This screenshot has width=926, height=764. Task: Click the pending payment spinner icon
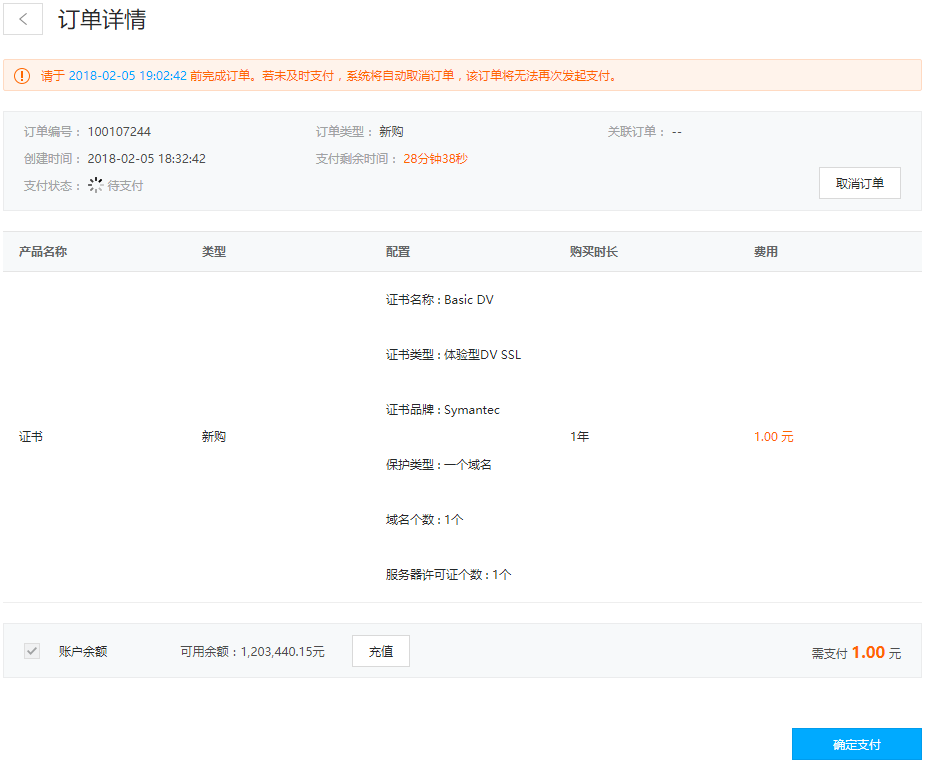coord(96,185)
